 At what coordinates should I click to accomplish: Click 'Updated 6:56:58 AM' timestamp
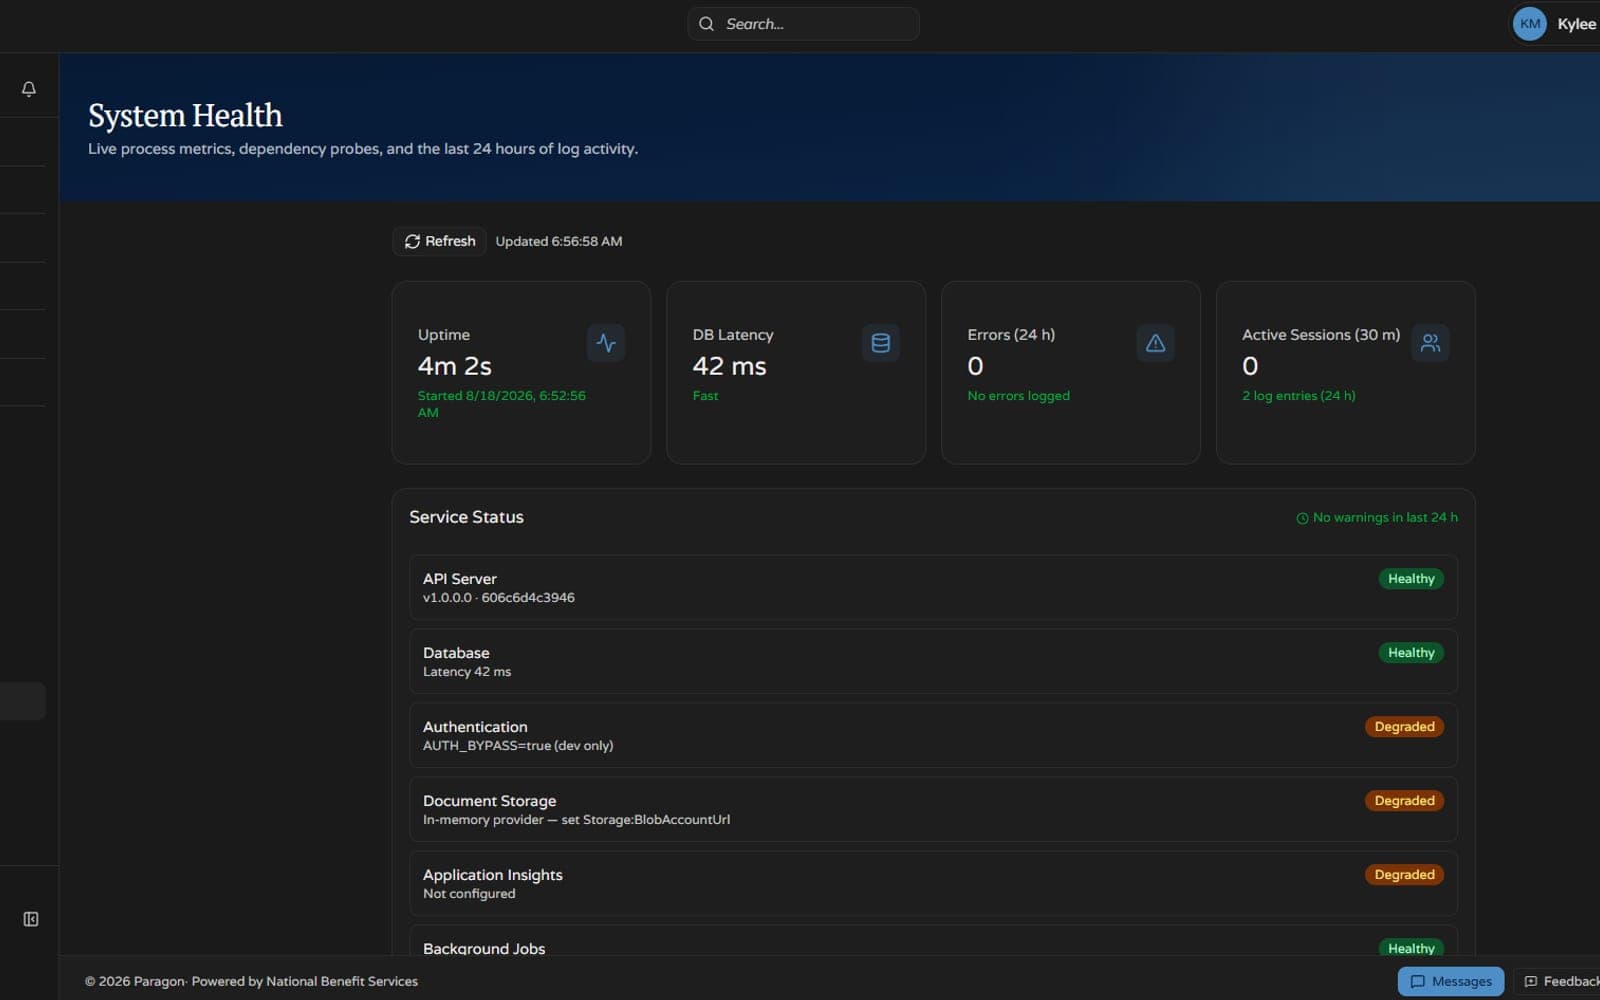click(x=559, y=241)
